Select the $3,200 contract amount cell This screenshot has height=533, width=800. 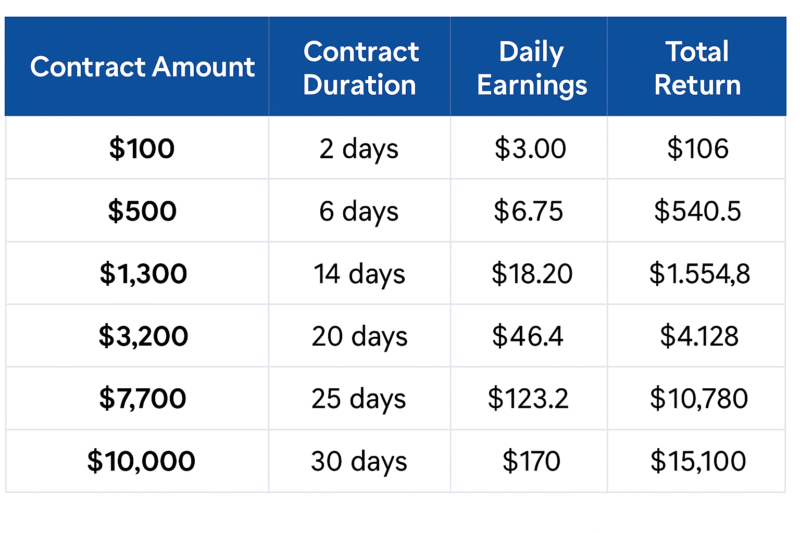pyautogui.click(x=142, y=336)
